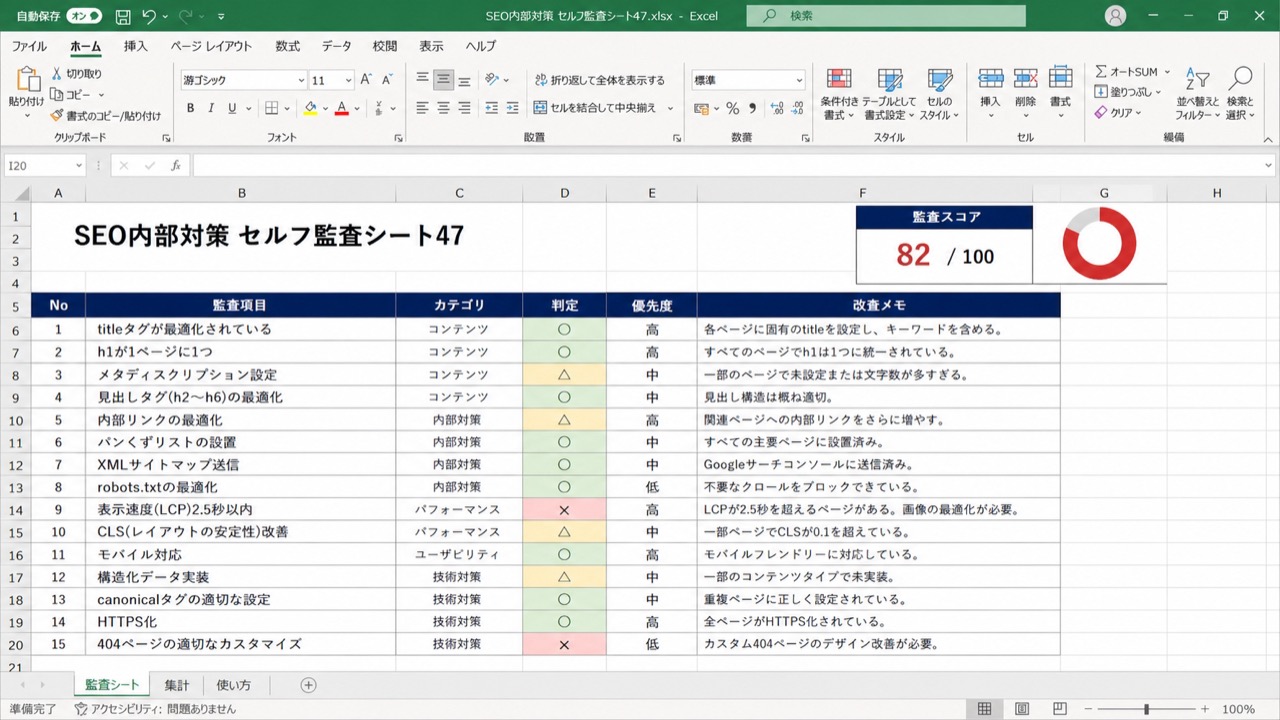Open the font color dropdown arrow
This screenshot has width=1280, height=720.
coord(358,108)
